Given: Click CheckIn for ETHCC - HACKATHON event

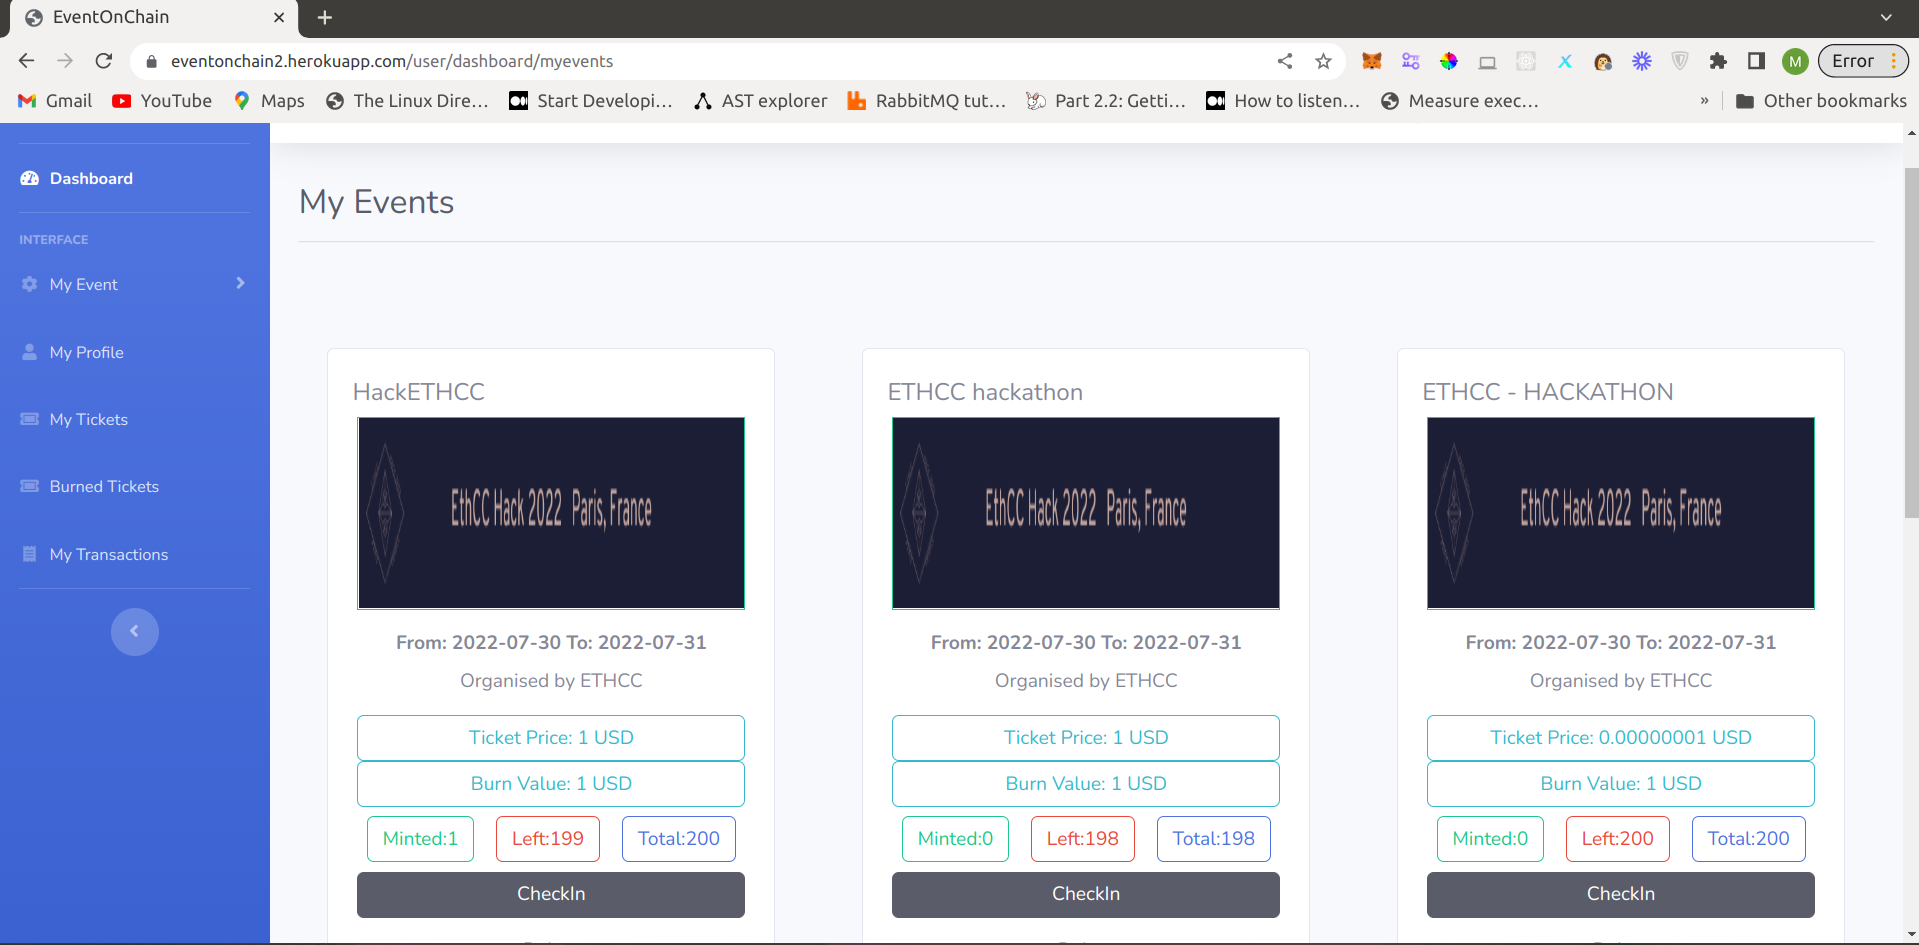Looking at the screenshot, I should (1621, 894).
